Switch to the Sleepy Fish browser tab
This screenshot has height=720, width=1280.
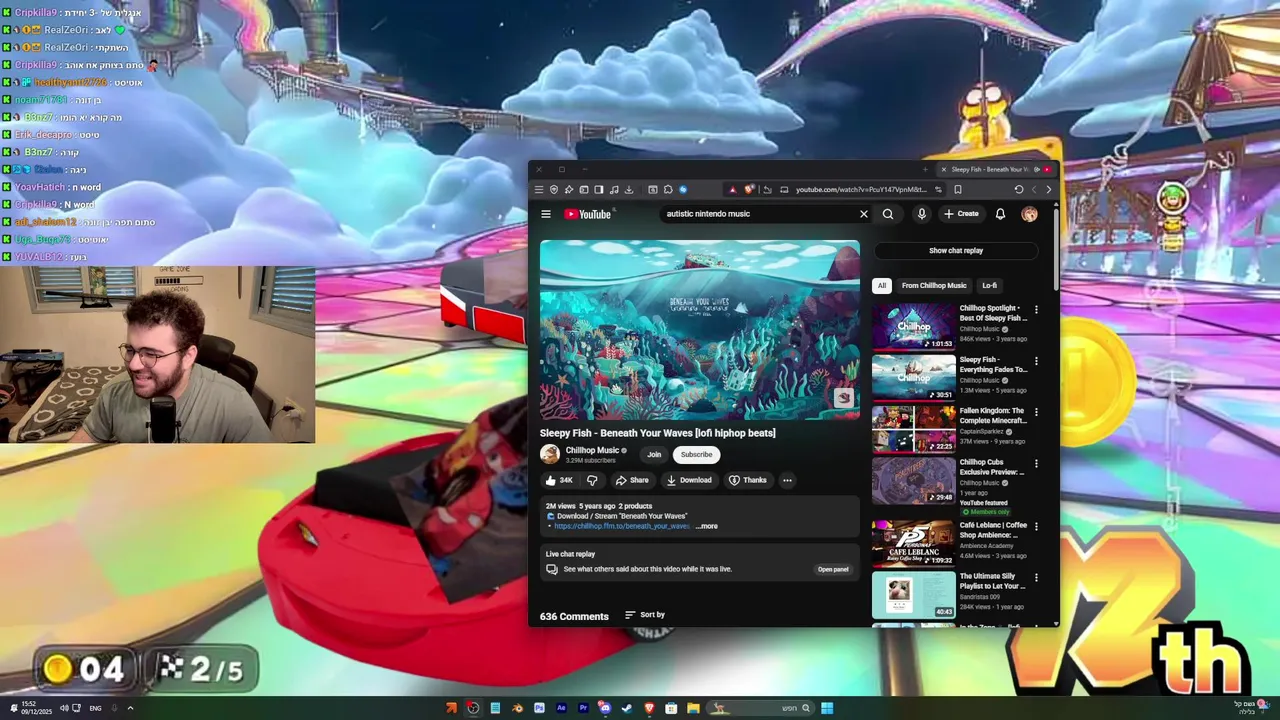pos(997,169)
